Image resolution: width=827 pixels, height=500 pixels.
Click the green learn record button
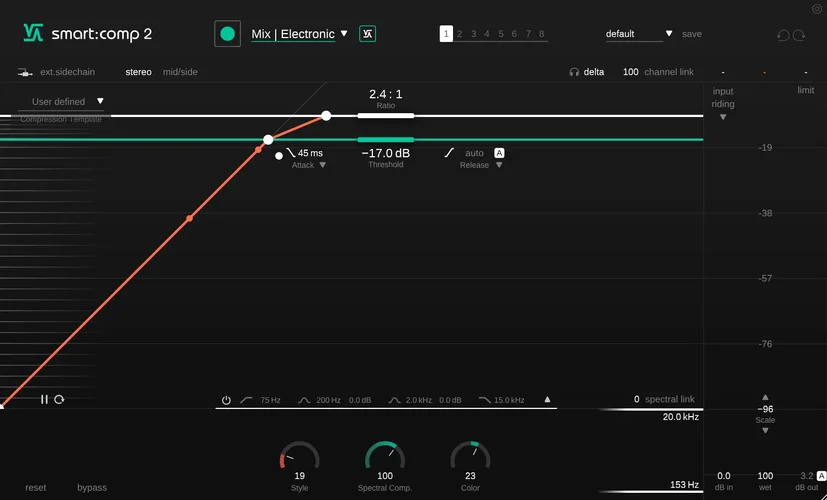[227, 34]
